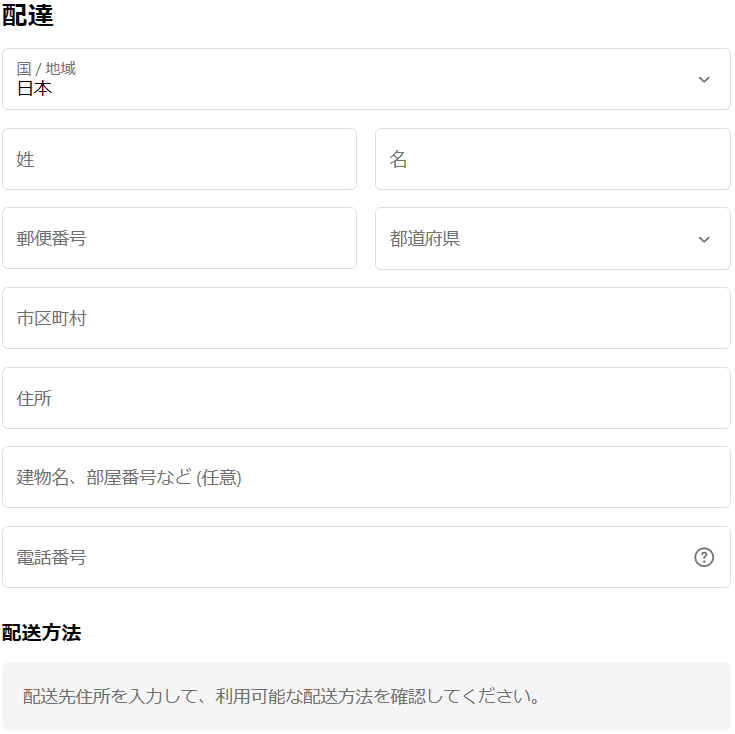Click the phone number help question-mark icon
This screenshot has width=735, height=734.
click(704, 557)
